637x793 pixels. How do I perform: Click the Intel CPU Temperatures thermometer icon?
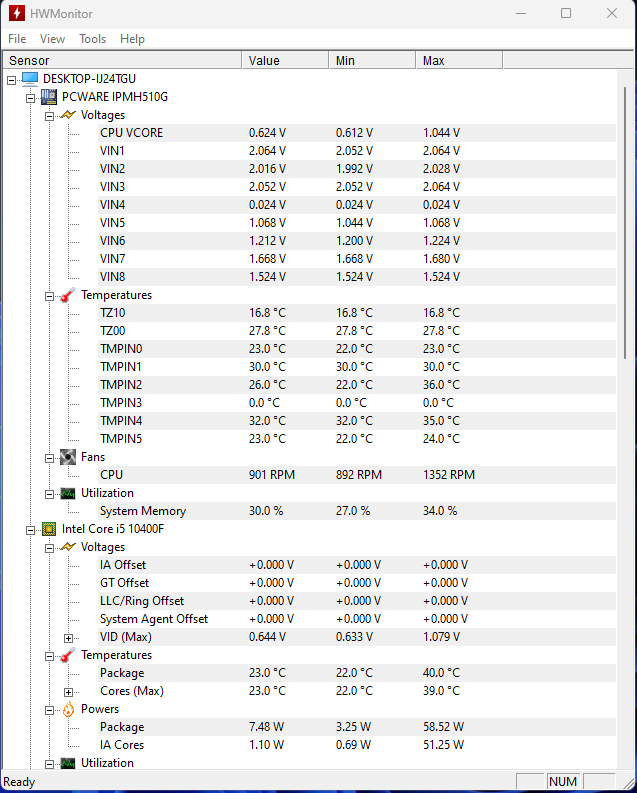click(68, 655)
